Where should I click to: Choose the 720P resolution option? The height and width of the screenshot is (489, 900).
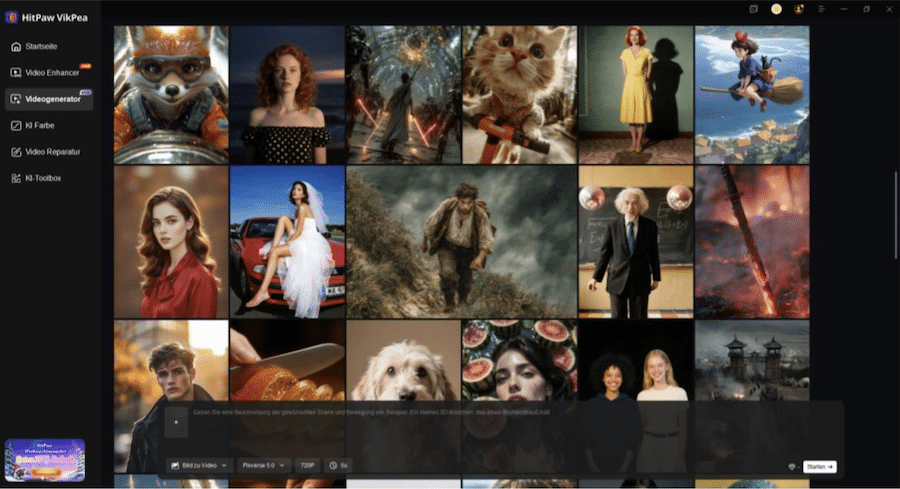(x=308, y=465)
